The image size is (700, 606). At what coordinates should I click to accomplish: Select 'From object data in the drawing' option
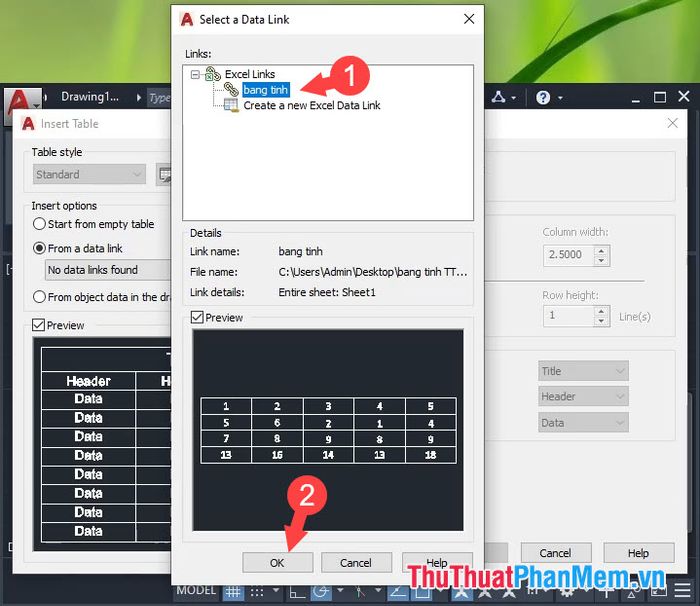pyautogui.click(x=39, y=297)
